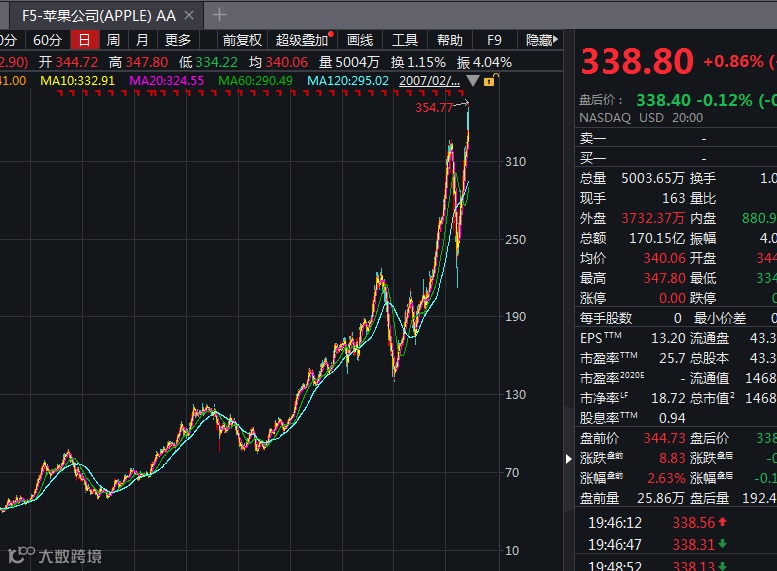The height and width of the screenshot is (571, 777).
Task: Click the 310 price axis label
Action: [x=515, y=162]
